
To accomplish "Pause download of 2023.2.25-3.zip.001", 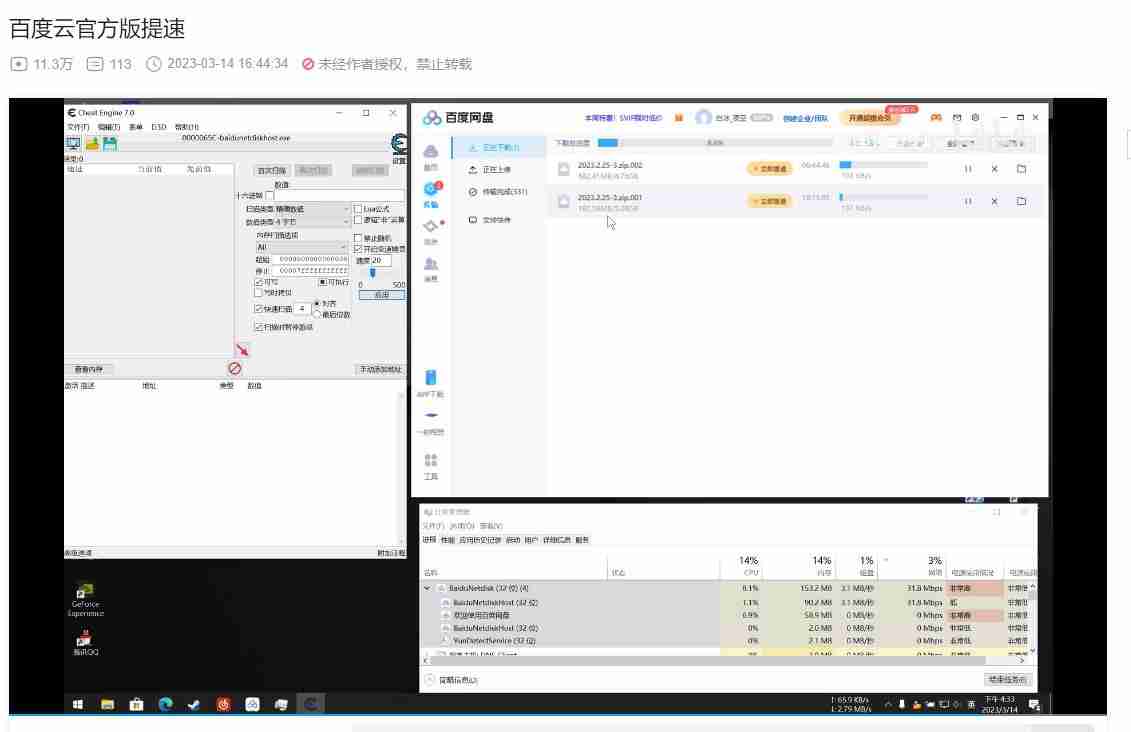I will coord(968,201).
